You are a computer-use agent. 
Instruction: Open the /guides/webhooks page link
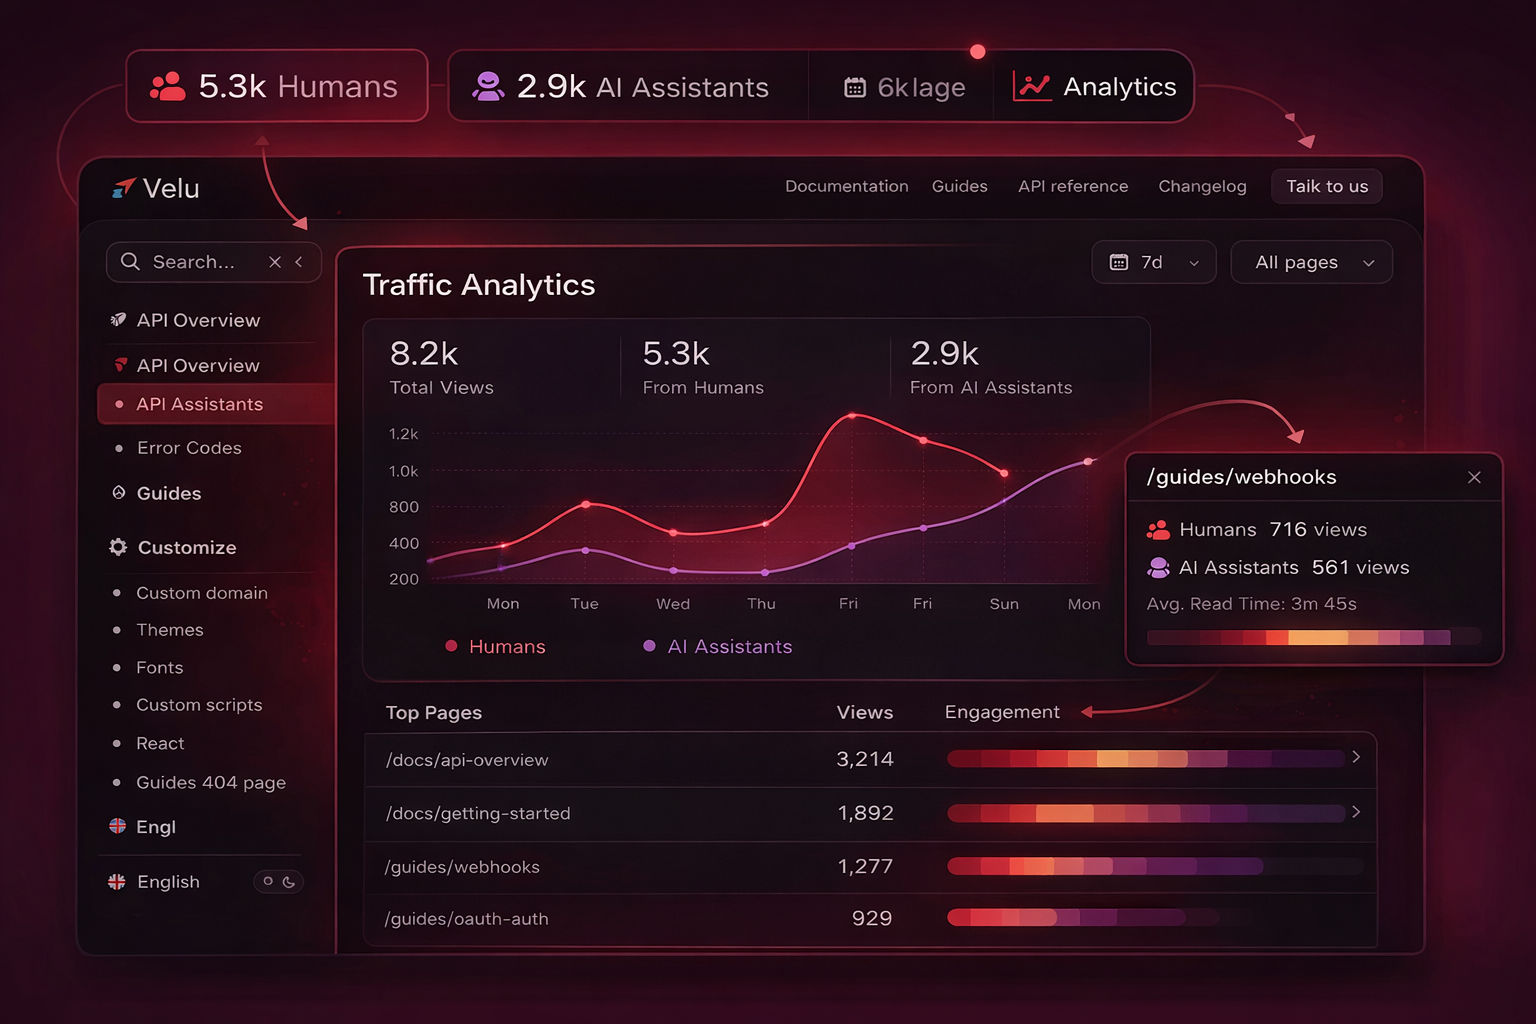pyautogui.click(x=462, y=867)
